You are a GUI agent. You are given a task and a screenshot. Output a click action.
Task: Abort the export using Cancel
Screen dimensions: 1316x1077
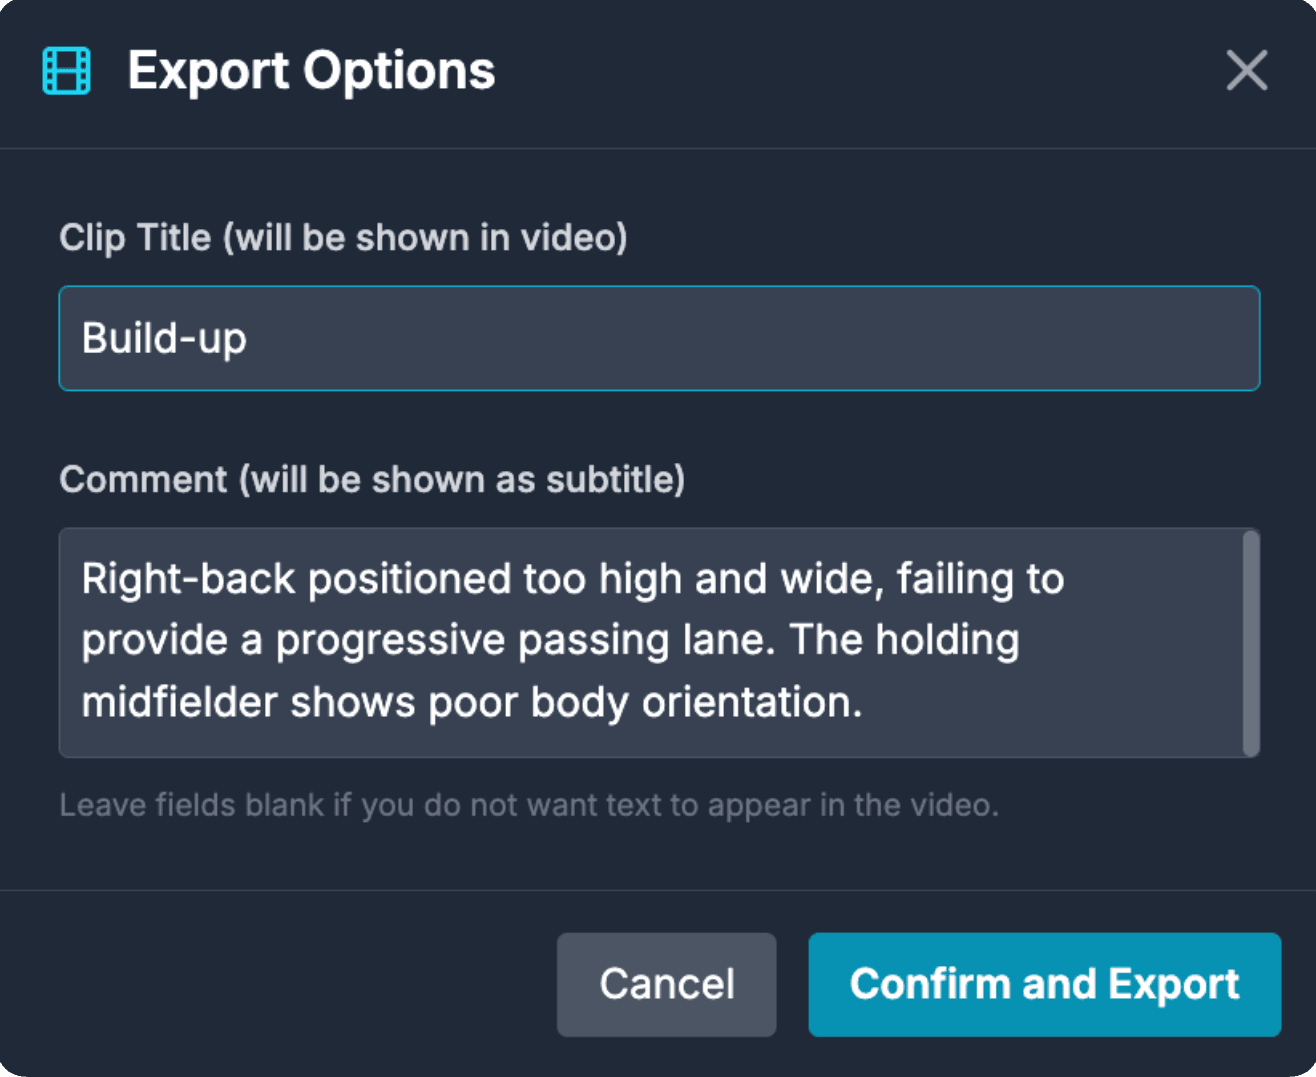click(x=666, y=984)
